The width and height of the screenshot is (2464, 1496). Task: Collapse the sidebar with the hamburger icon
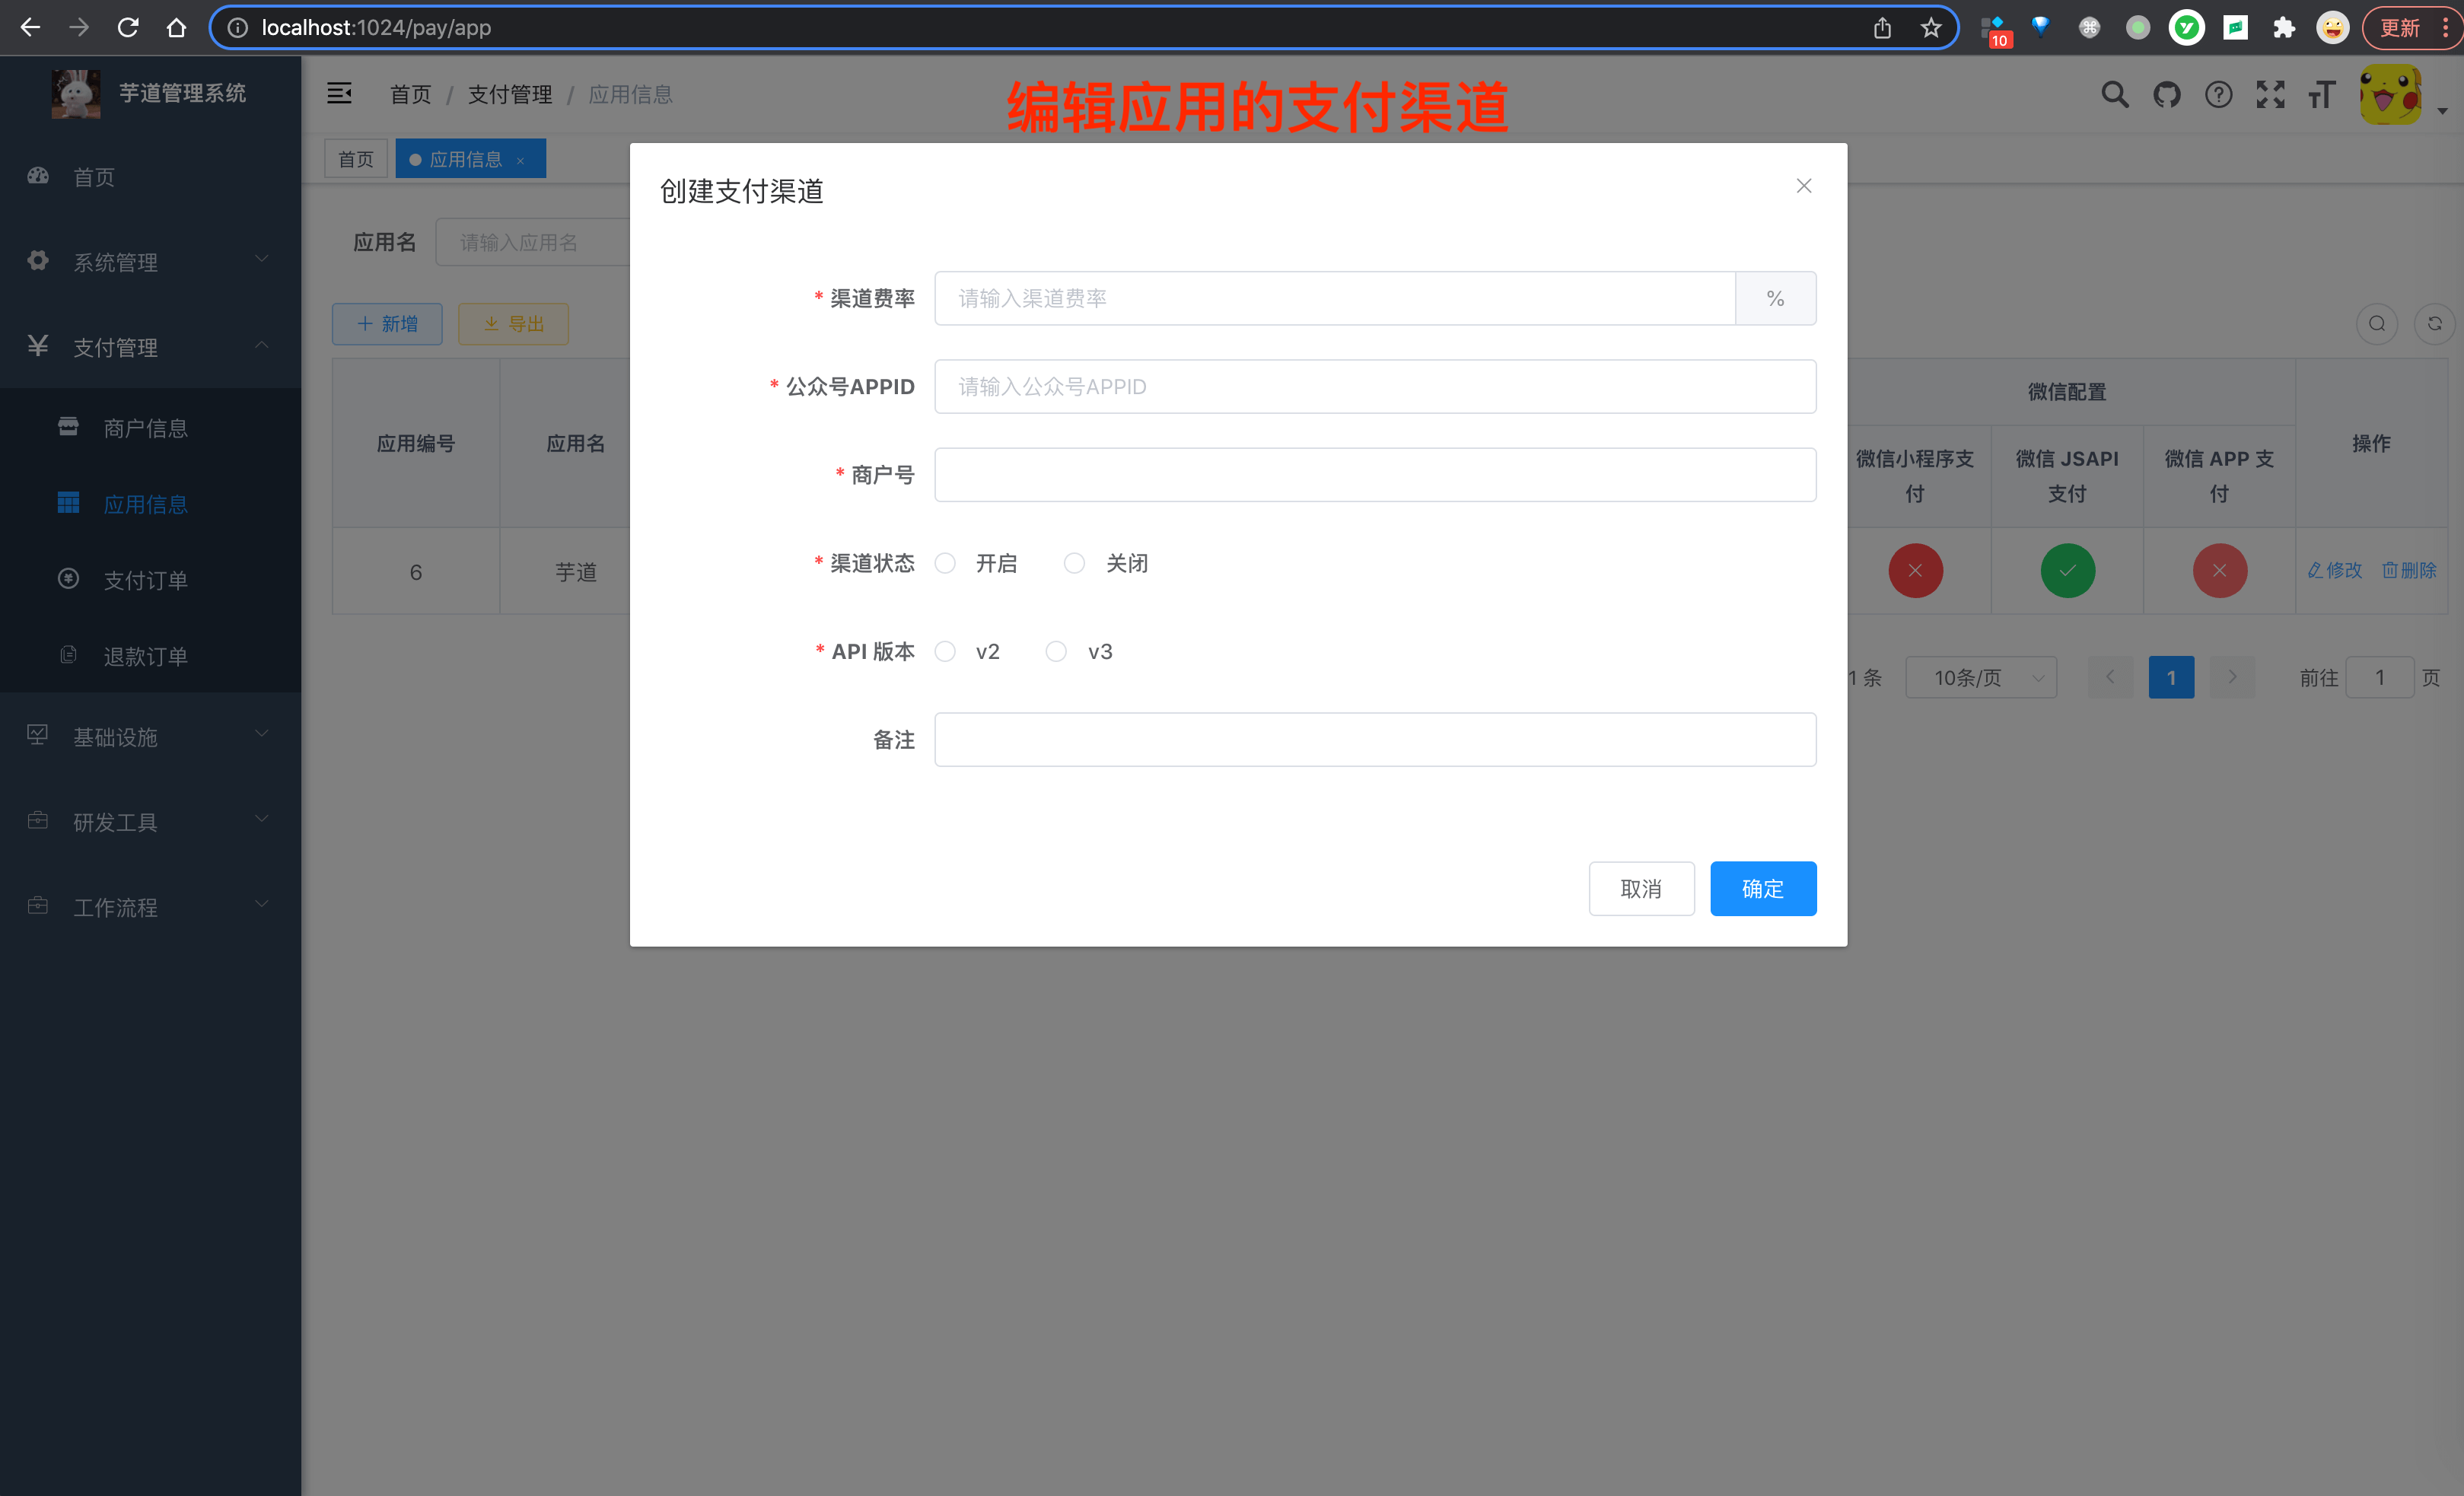click(338, 93)
